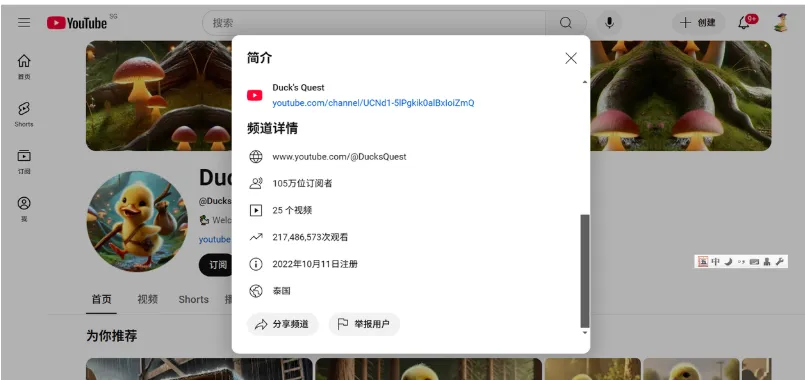Open the You section in sidebar
805x380 pixels.
24,209
